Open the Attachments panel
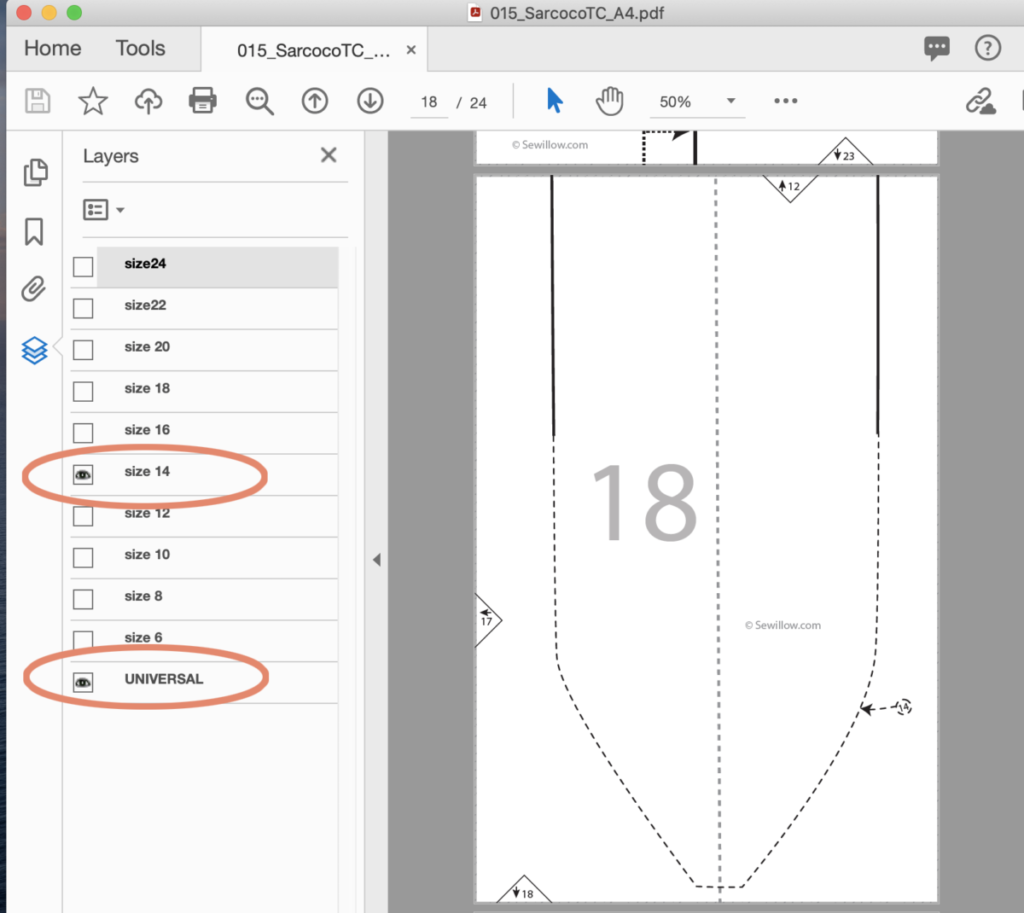1024x913 pixels. 36,289
